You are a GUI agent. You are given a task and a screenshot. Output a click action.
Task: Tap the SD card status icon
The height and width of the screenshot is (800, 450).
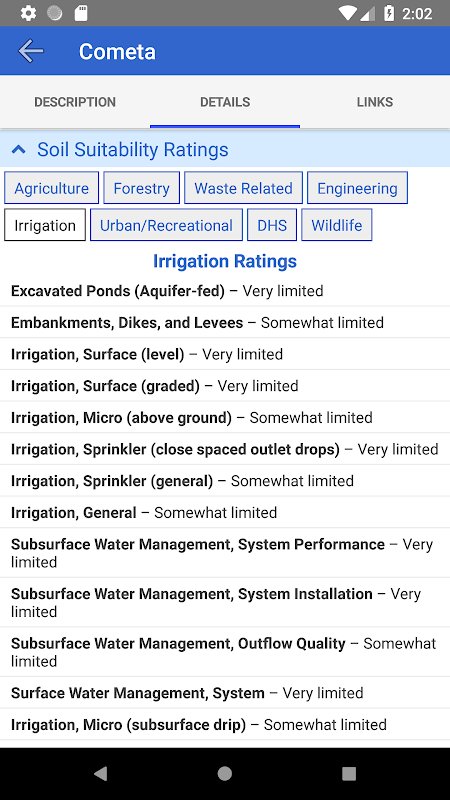[81, 13]
